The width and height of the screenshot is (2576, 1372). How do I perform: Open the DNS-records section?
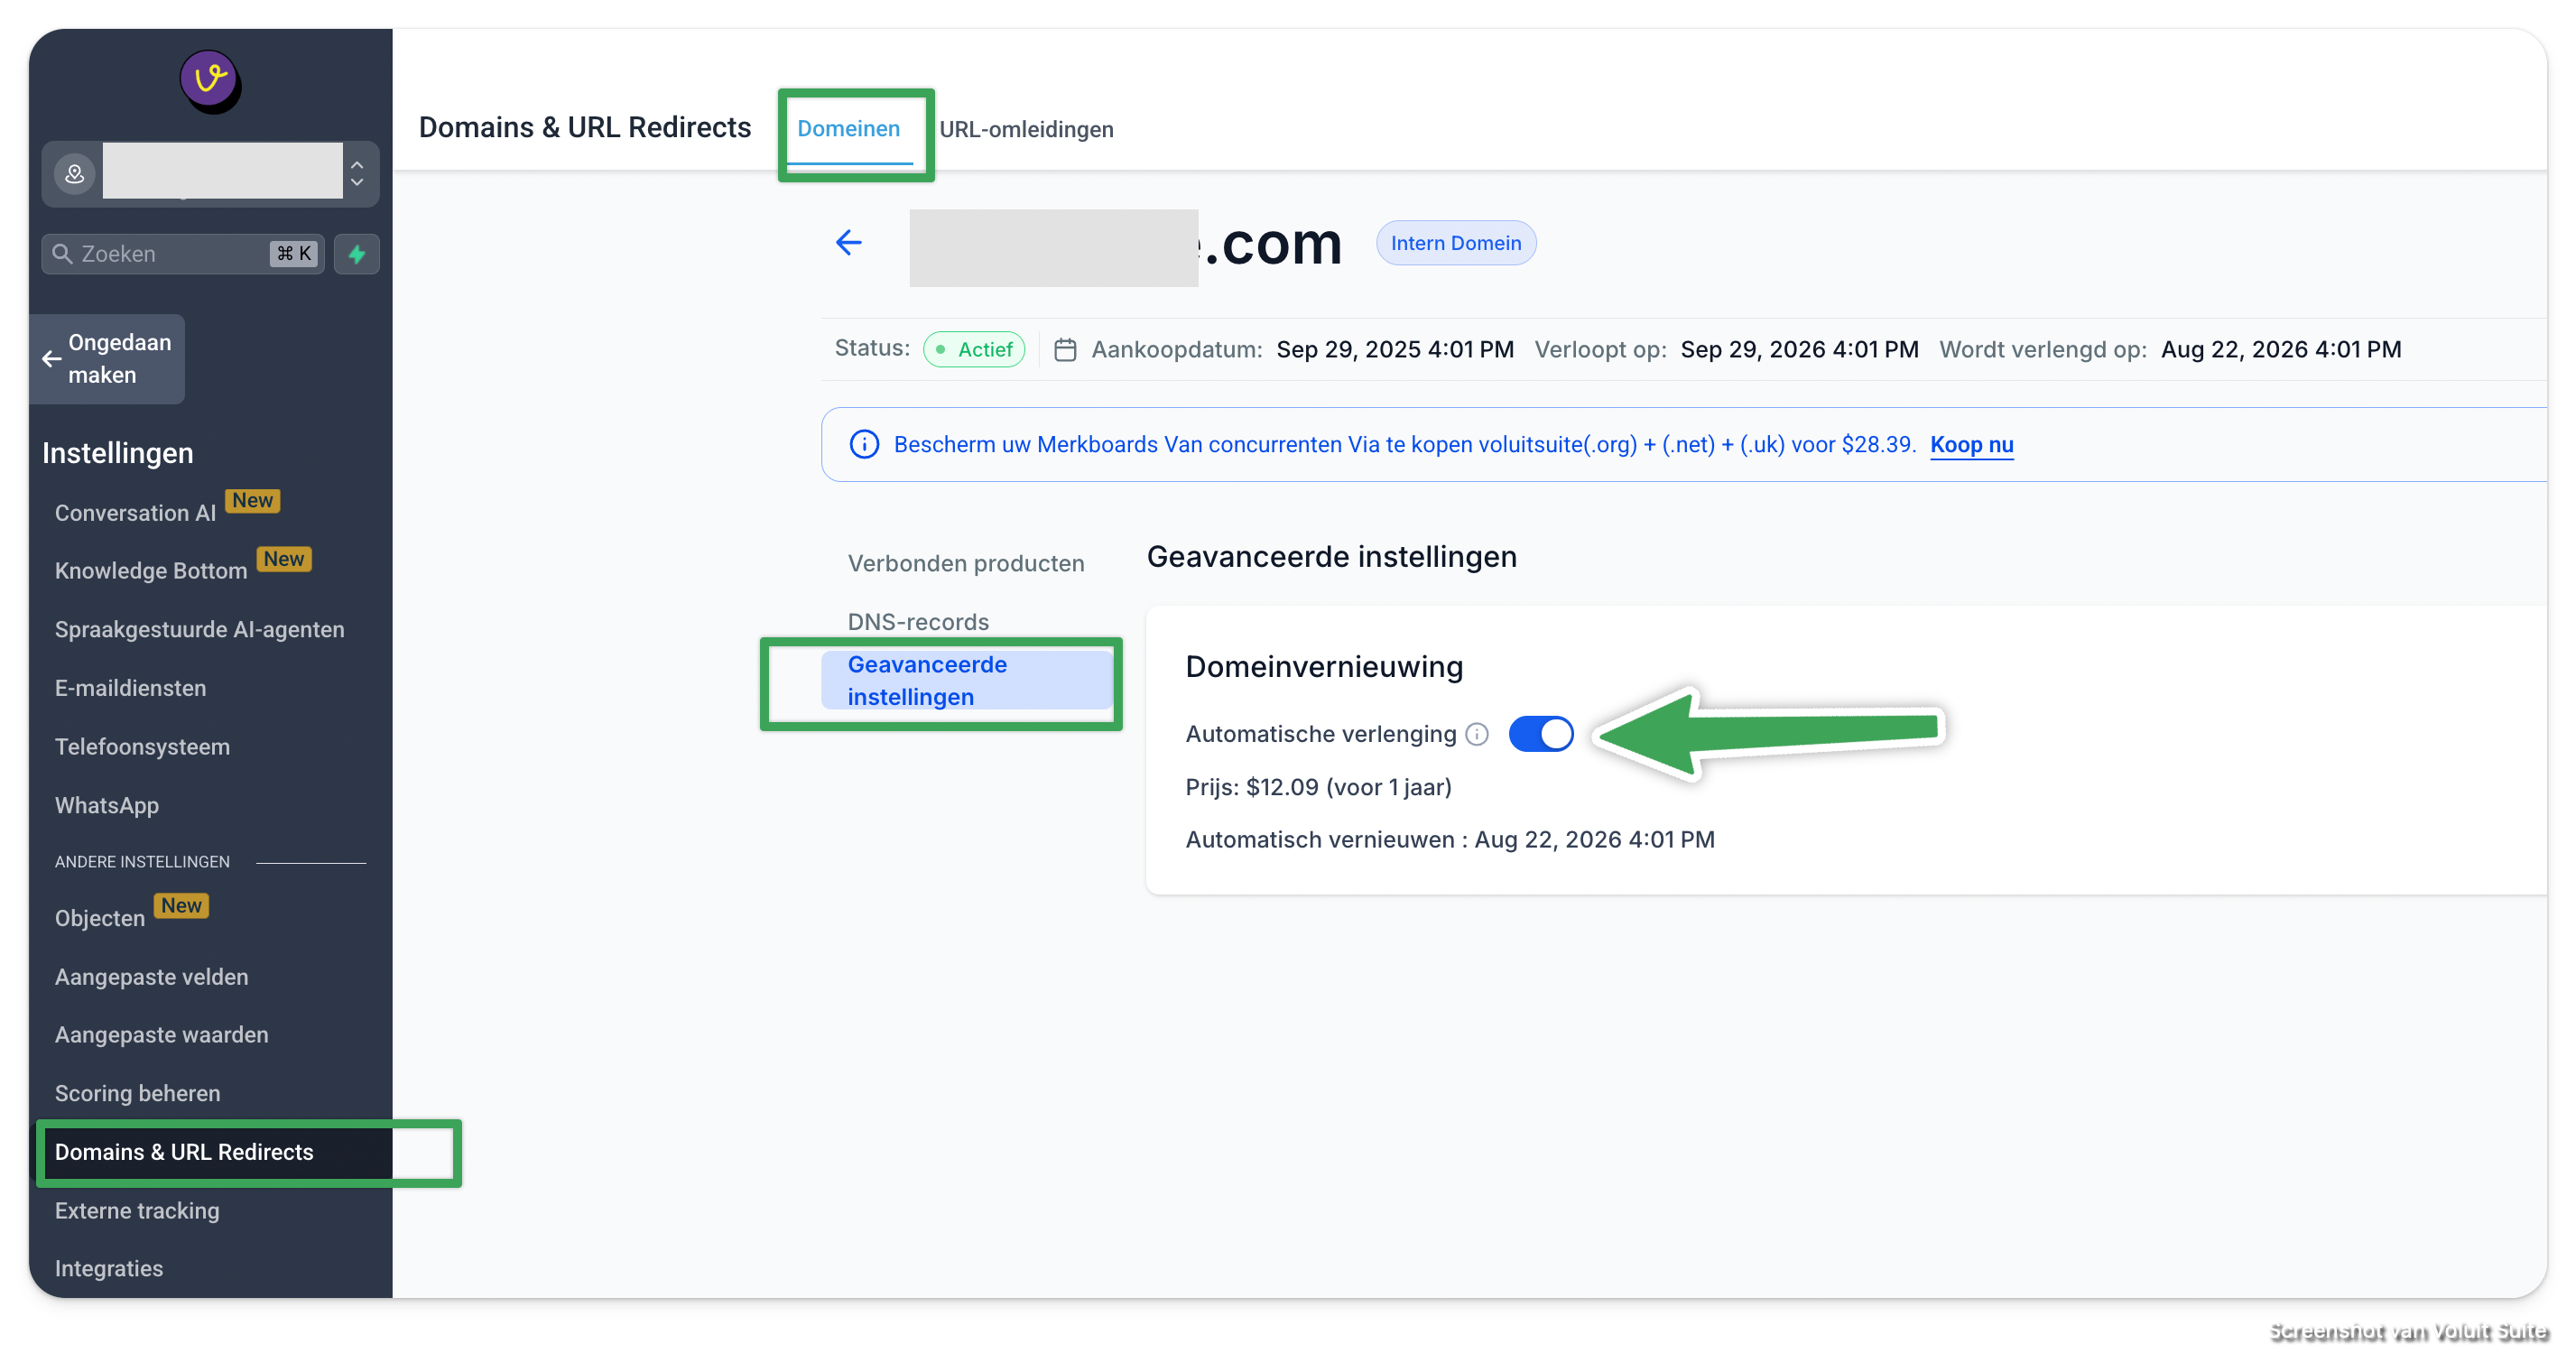pos(918,622)
